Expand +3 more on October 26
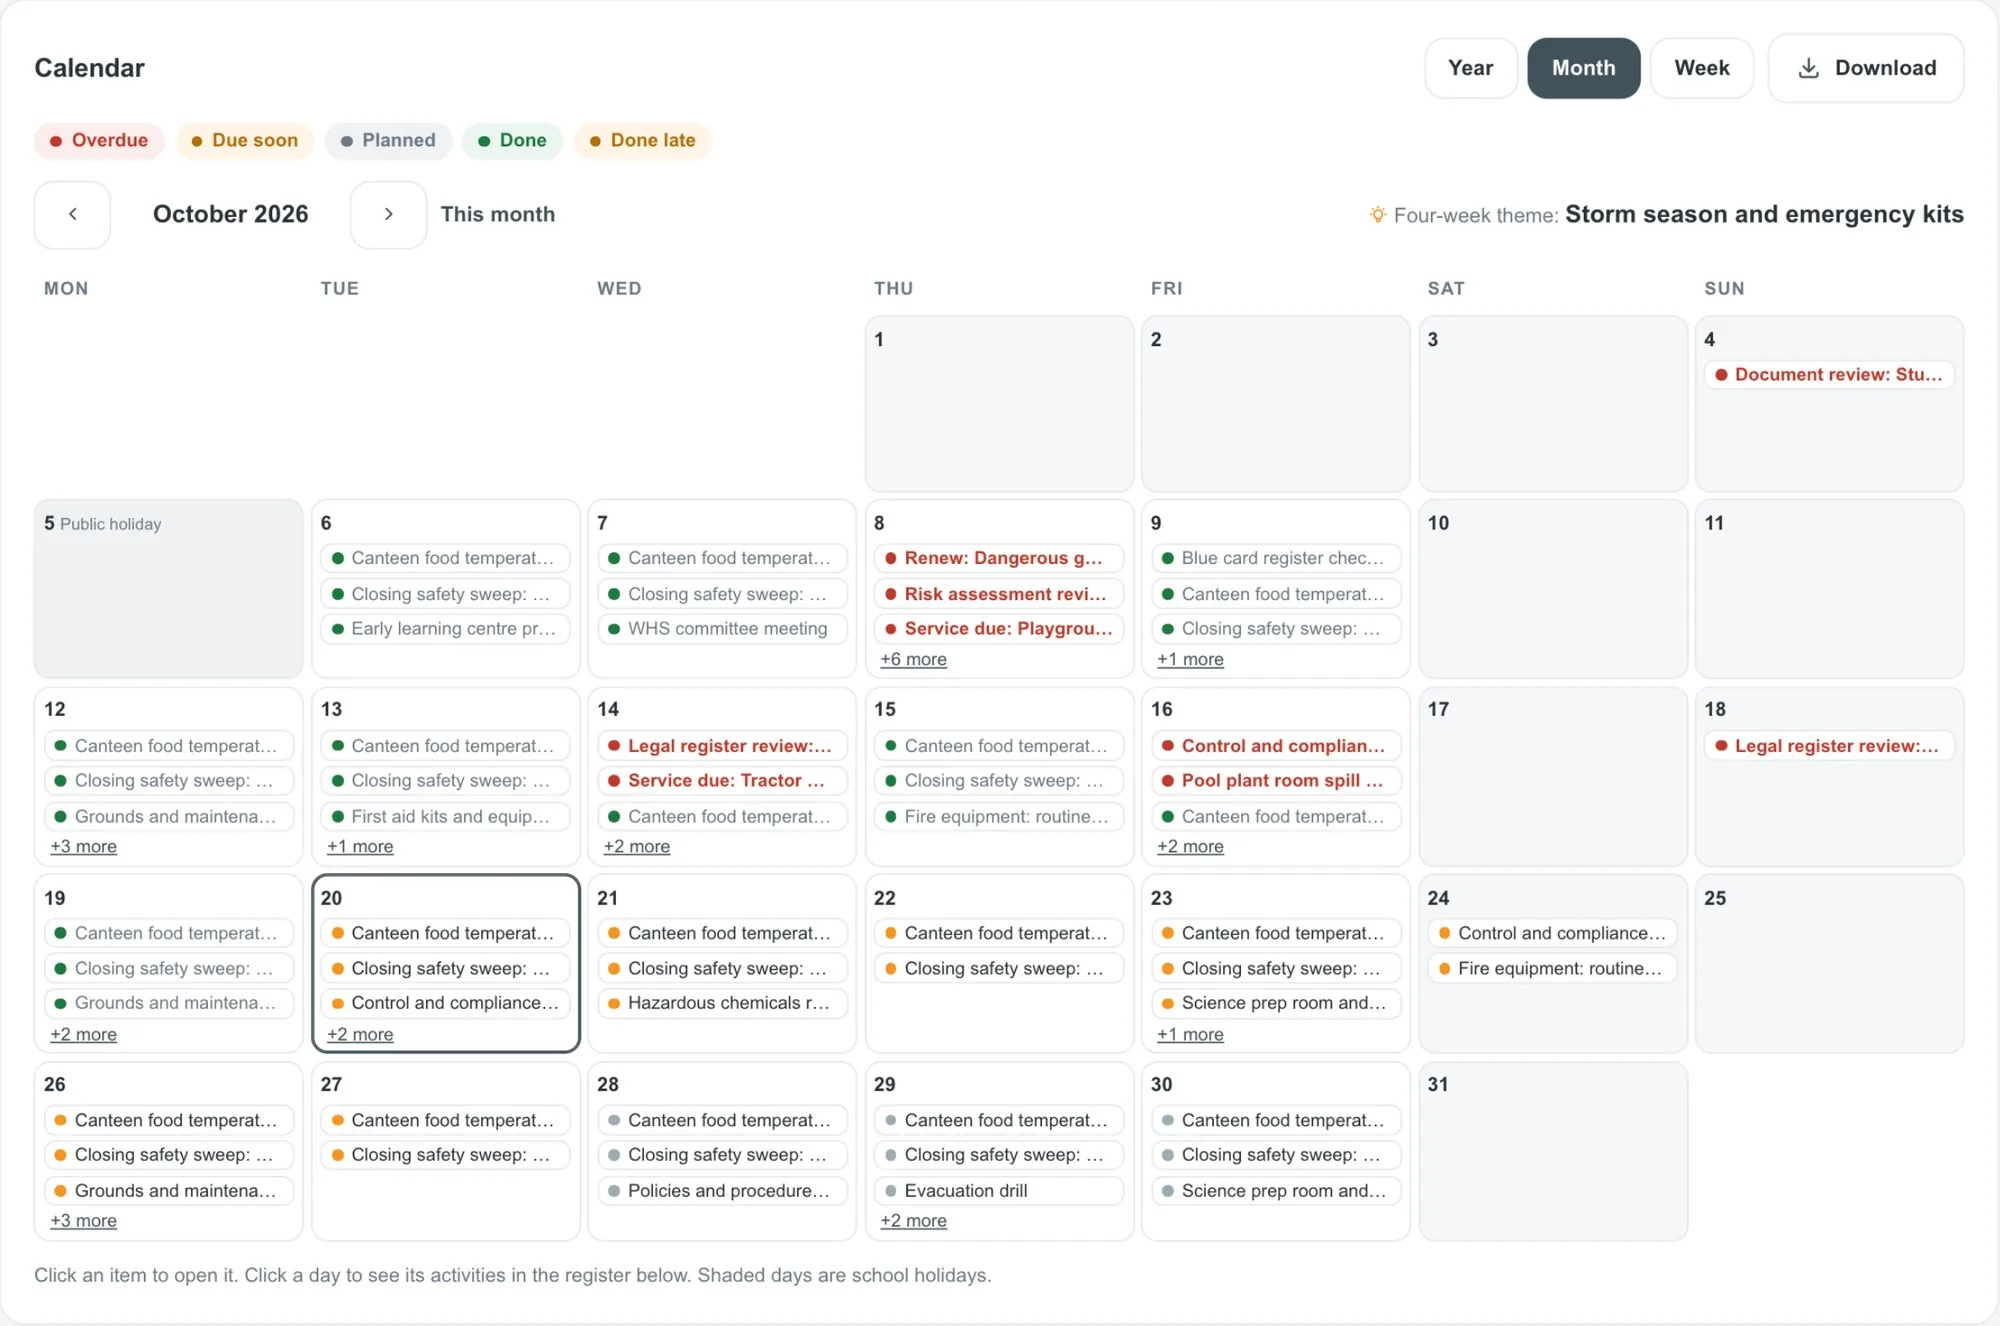 pos(83,1220)
